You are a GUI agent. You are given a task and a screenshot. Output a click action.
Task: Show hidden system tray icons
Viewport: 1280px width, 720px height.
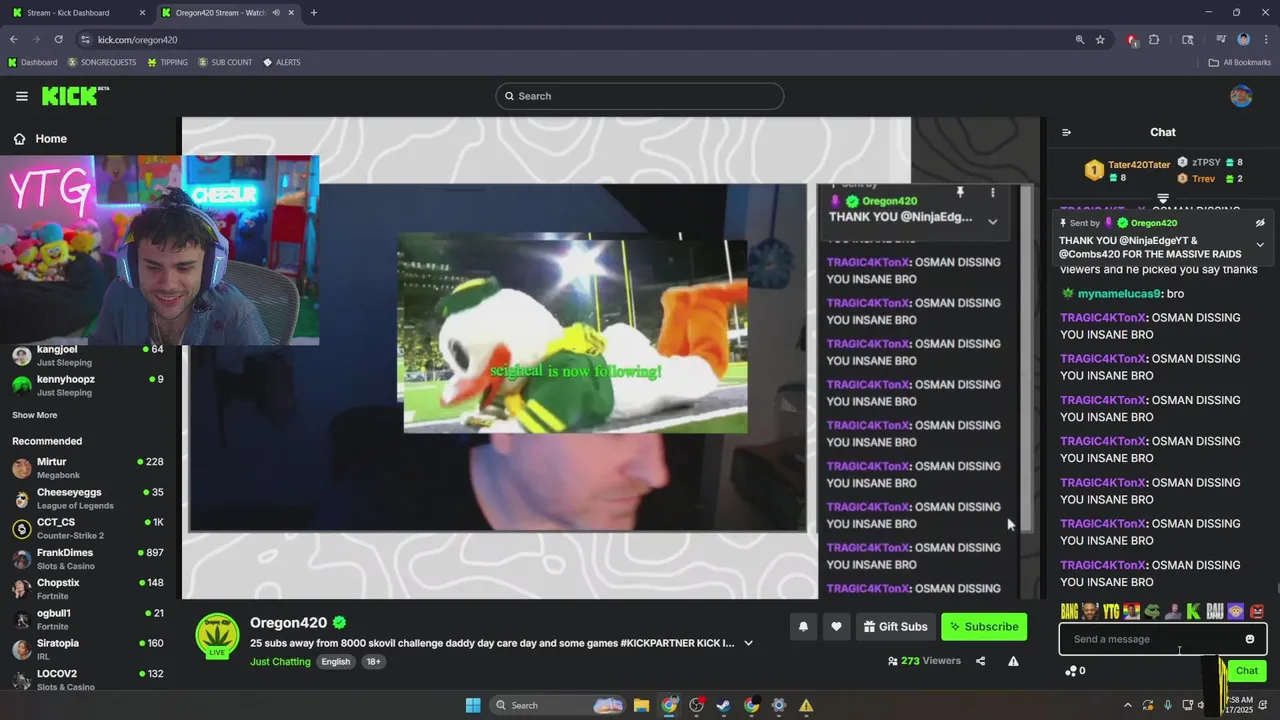[x=1128, y=705]
